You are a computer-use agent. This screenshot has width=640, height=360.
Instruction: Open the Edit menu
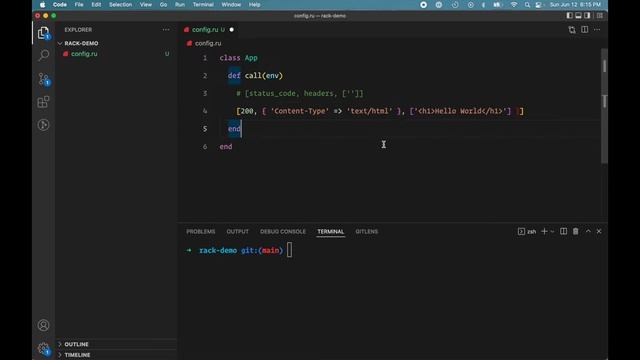(96, 4)
